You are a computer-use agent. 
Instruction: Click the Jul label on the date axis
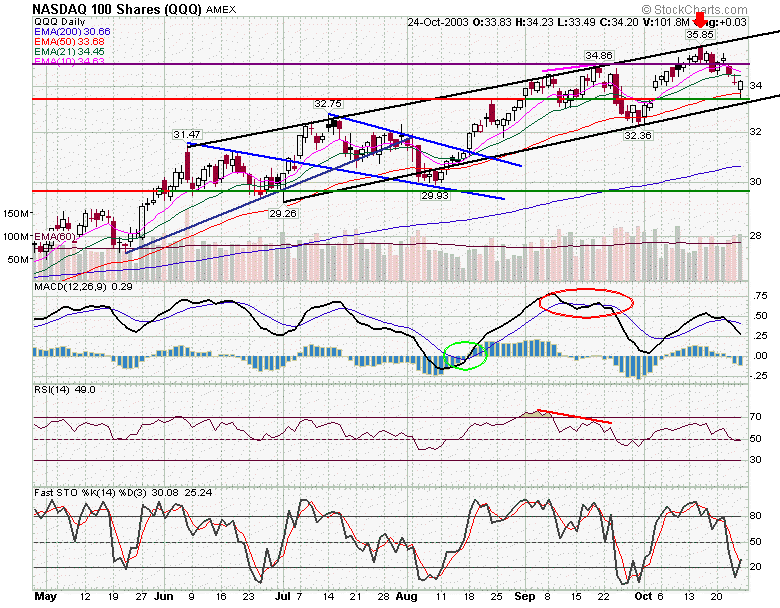click(283, 596)
